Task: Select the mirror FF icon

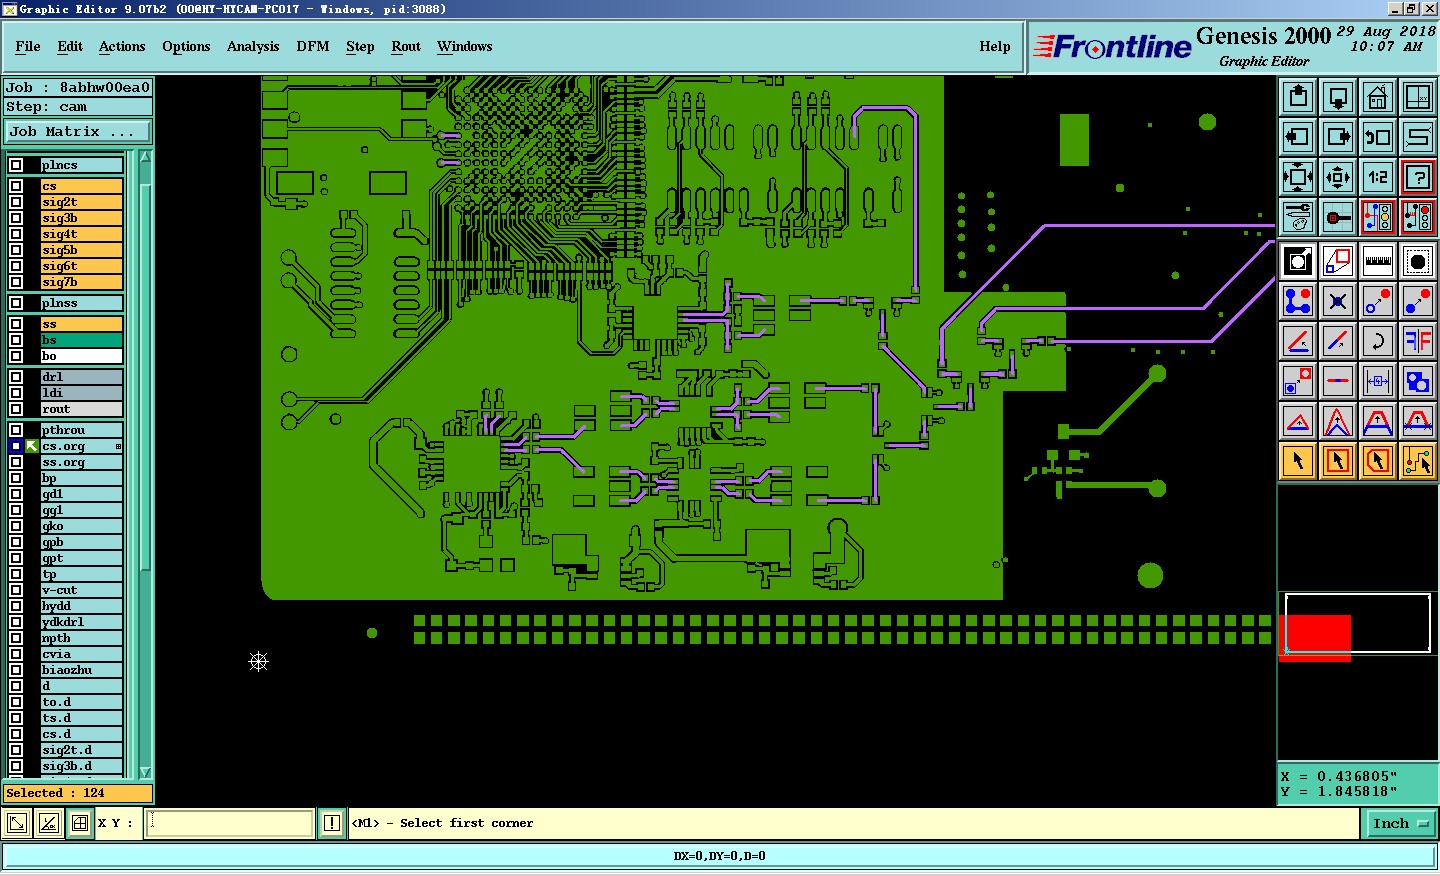Action: point(1418,341)
